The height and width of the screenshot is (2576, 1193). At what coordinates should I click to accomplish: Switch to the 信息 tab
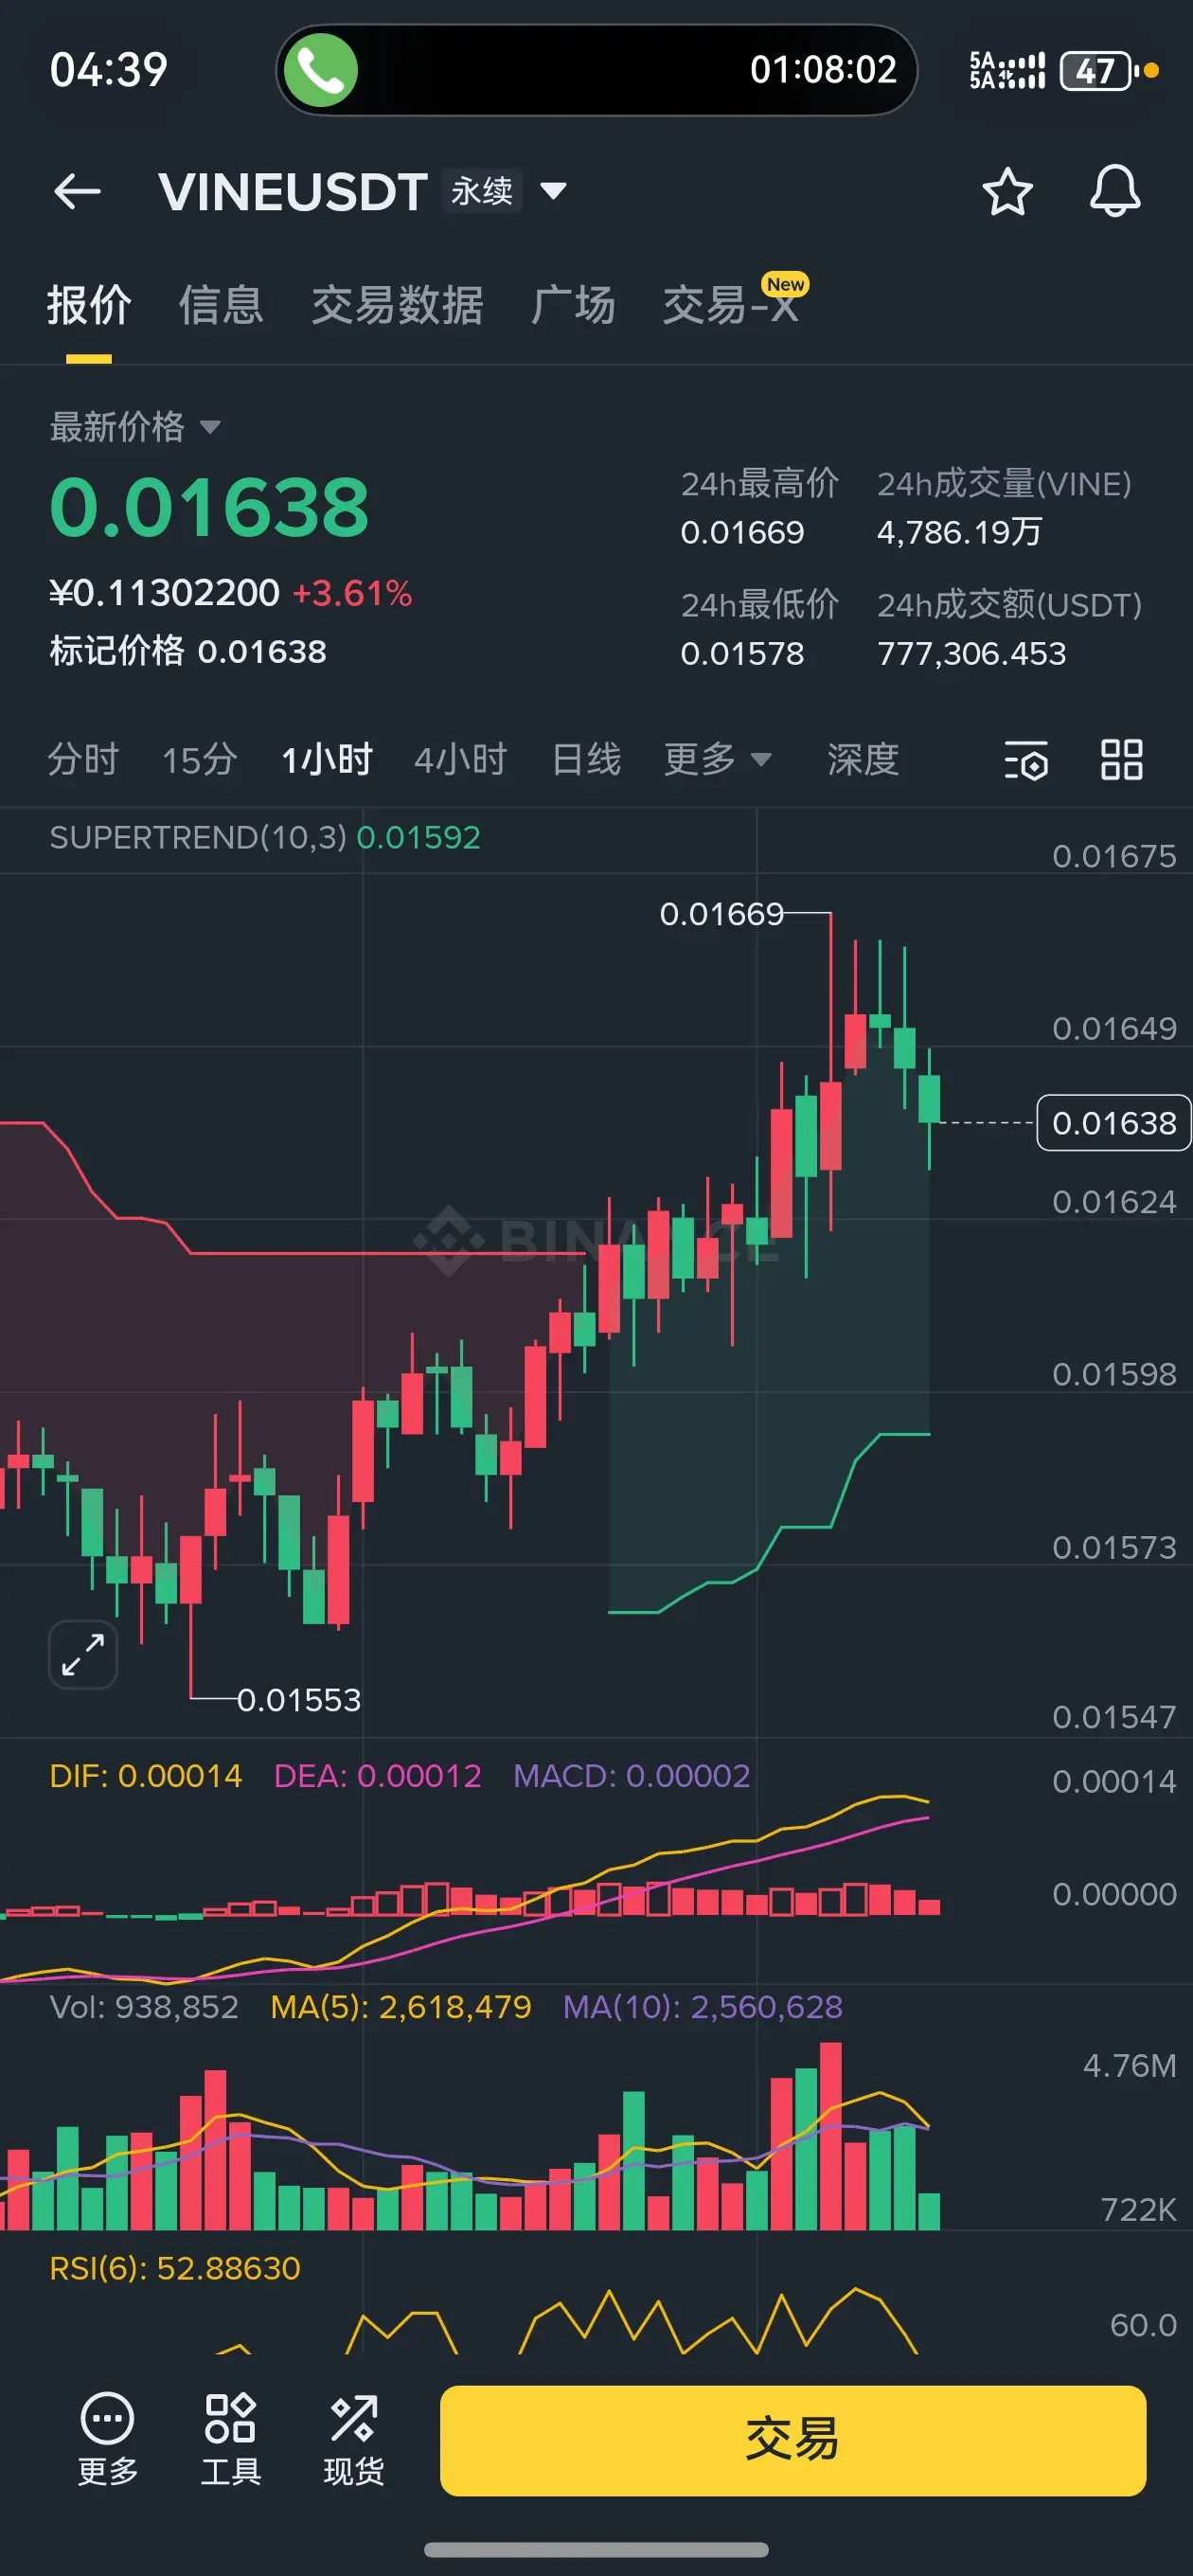pos(221,305)
